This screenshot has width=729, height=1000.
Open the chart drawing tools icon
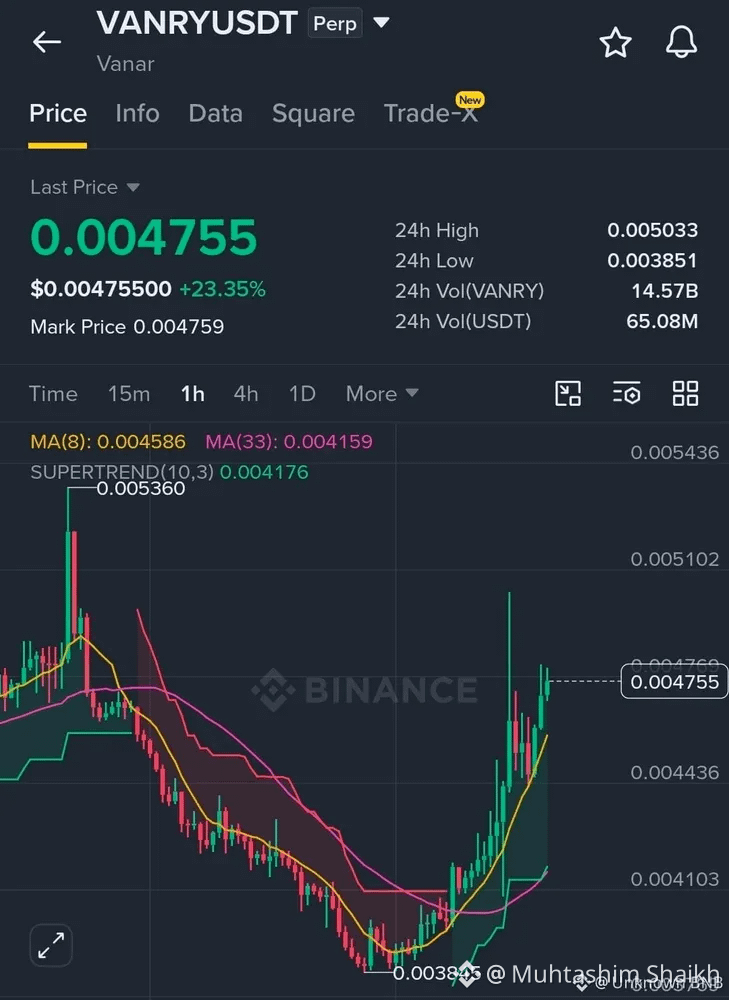pyautogui.click(x=568, y=393)
